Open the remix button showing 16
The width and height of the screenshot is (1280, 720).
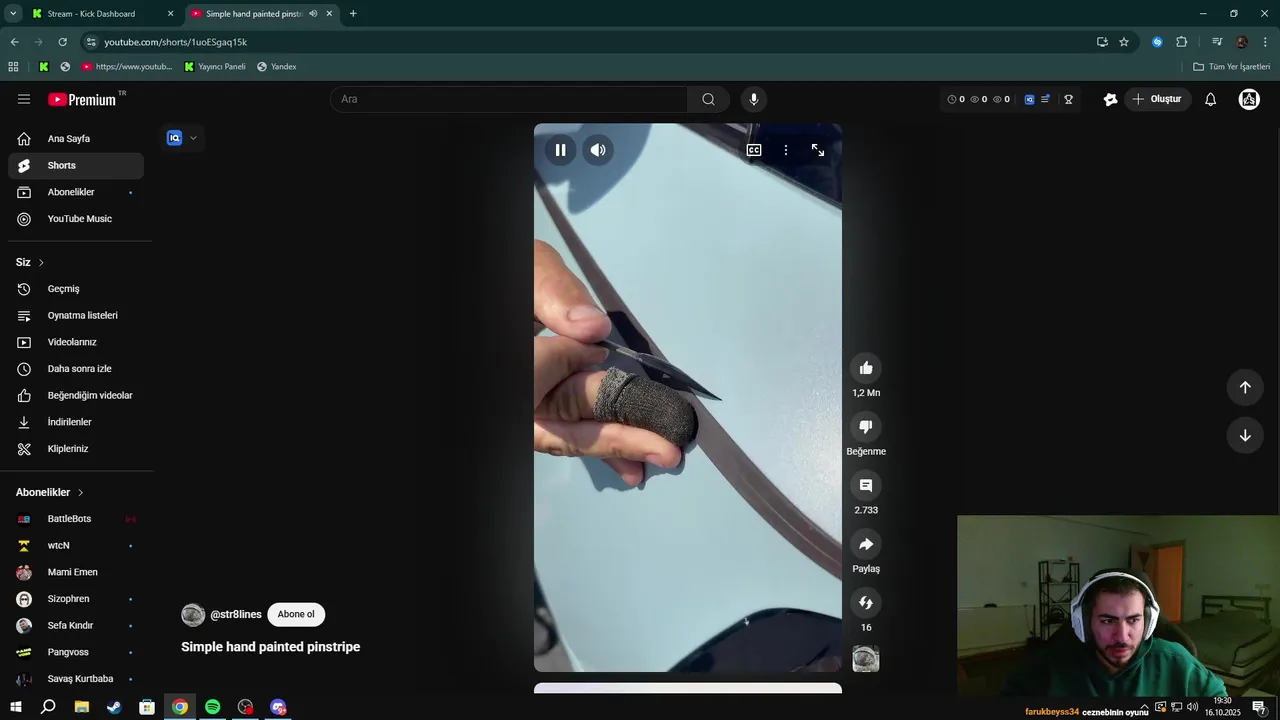tap(866, 603)
